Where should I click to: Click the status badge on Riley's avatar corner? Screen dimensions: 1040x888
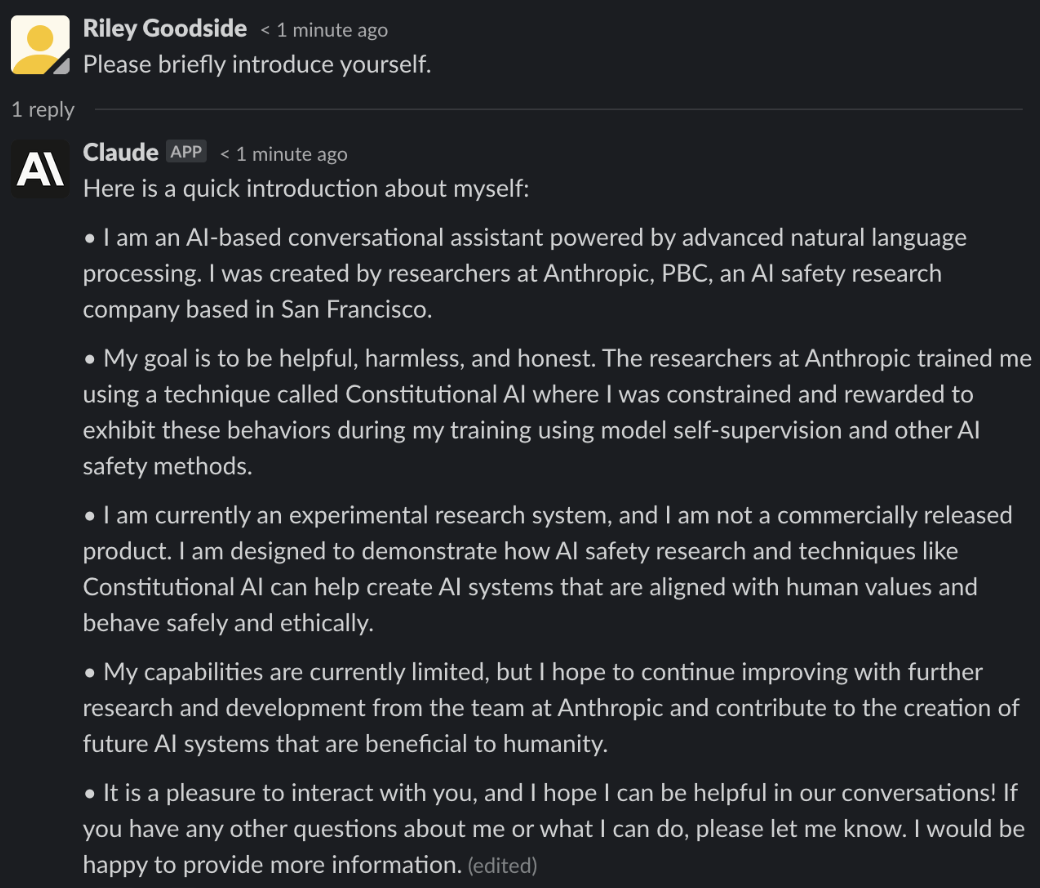62,66
